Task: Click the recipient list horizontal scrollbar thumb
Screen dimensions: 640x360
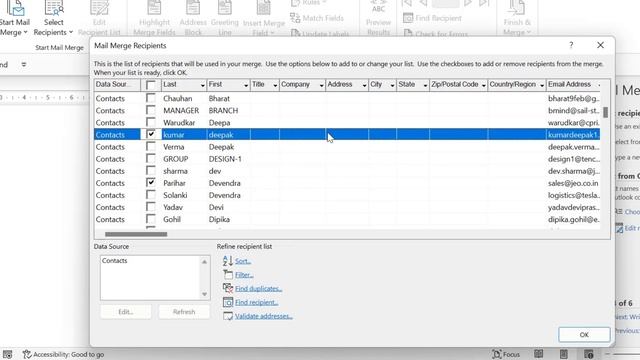Action: pyautogui.click(x=136, y=234)
